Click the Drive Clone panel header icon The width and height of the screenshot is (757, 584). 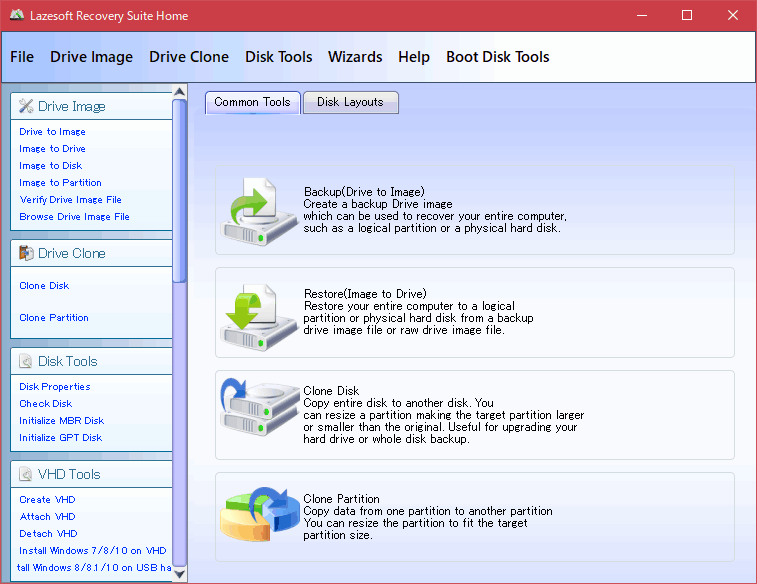26,252
